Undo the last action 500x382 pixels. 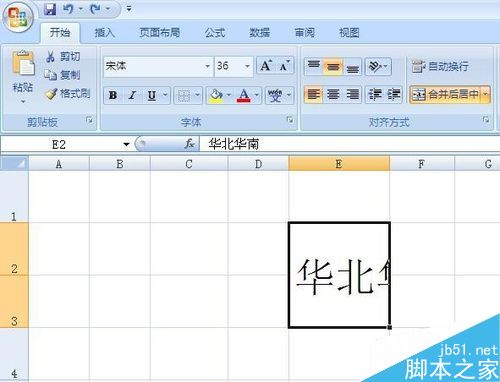68,9
